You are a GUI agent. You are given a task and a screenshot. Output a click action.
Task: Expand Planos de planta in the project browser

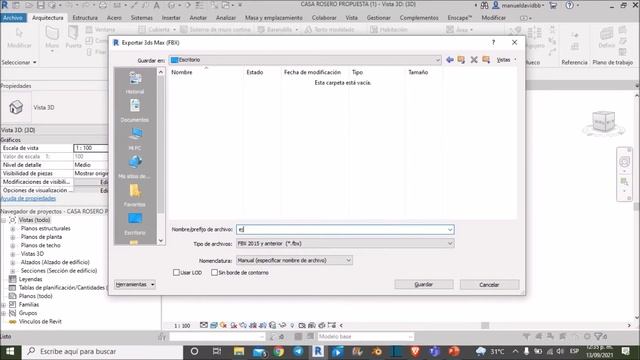pyautogui.click(x=13, y=237)
